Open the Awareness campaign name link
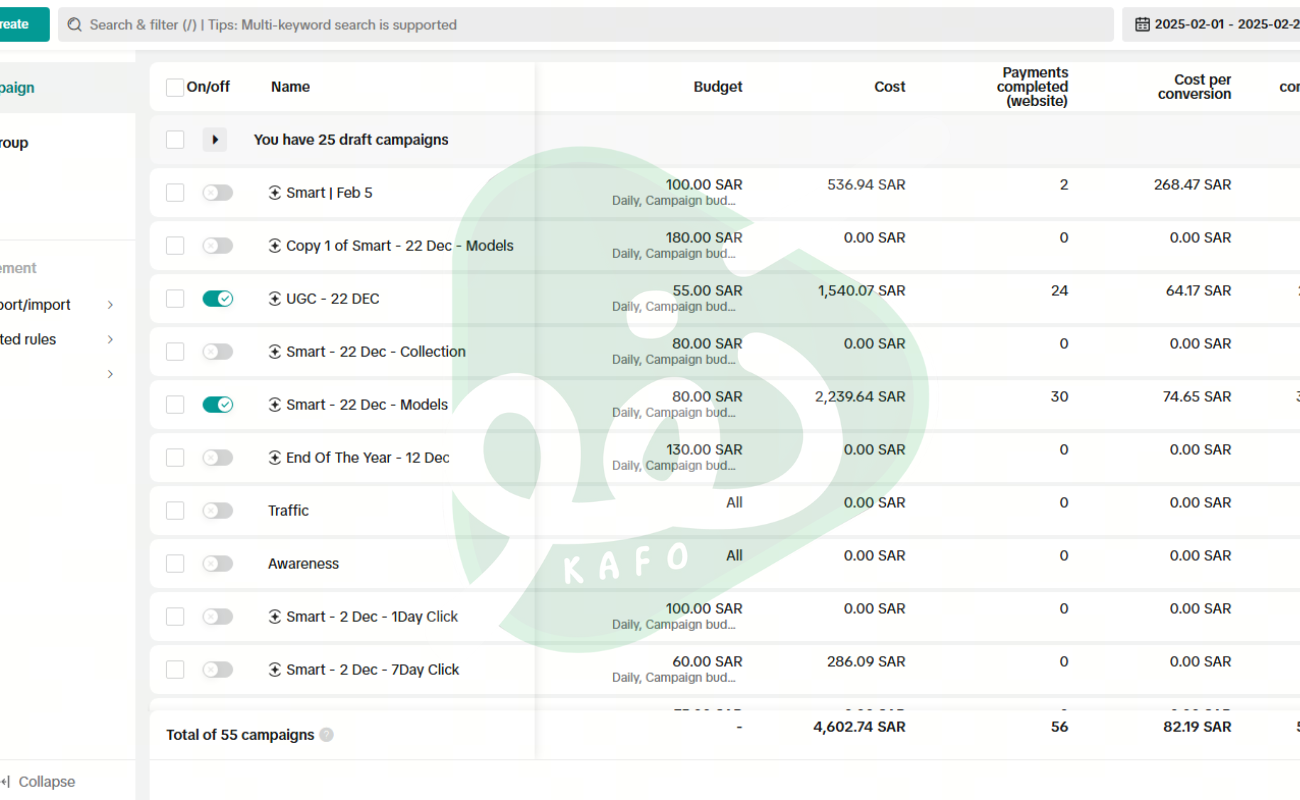 coord(303,564)
